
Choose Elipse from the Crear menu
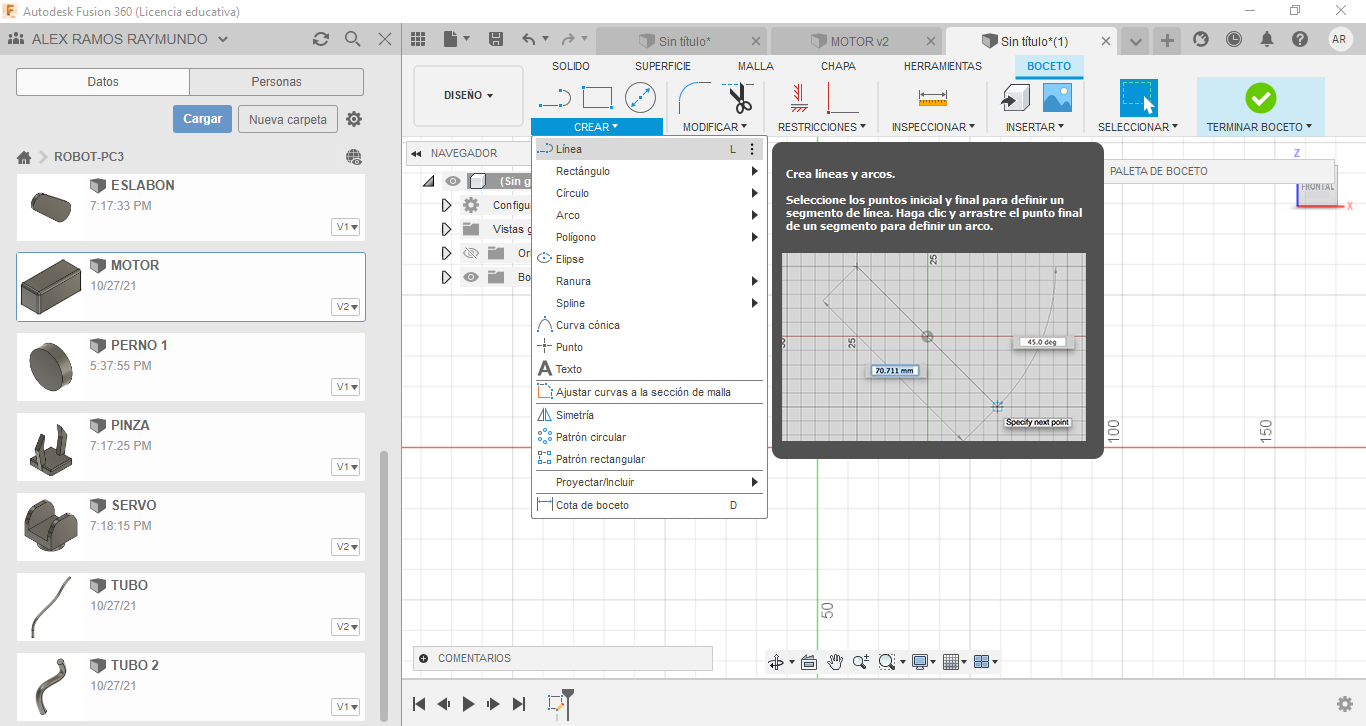(x=570, y=259)
